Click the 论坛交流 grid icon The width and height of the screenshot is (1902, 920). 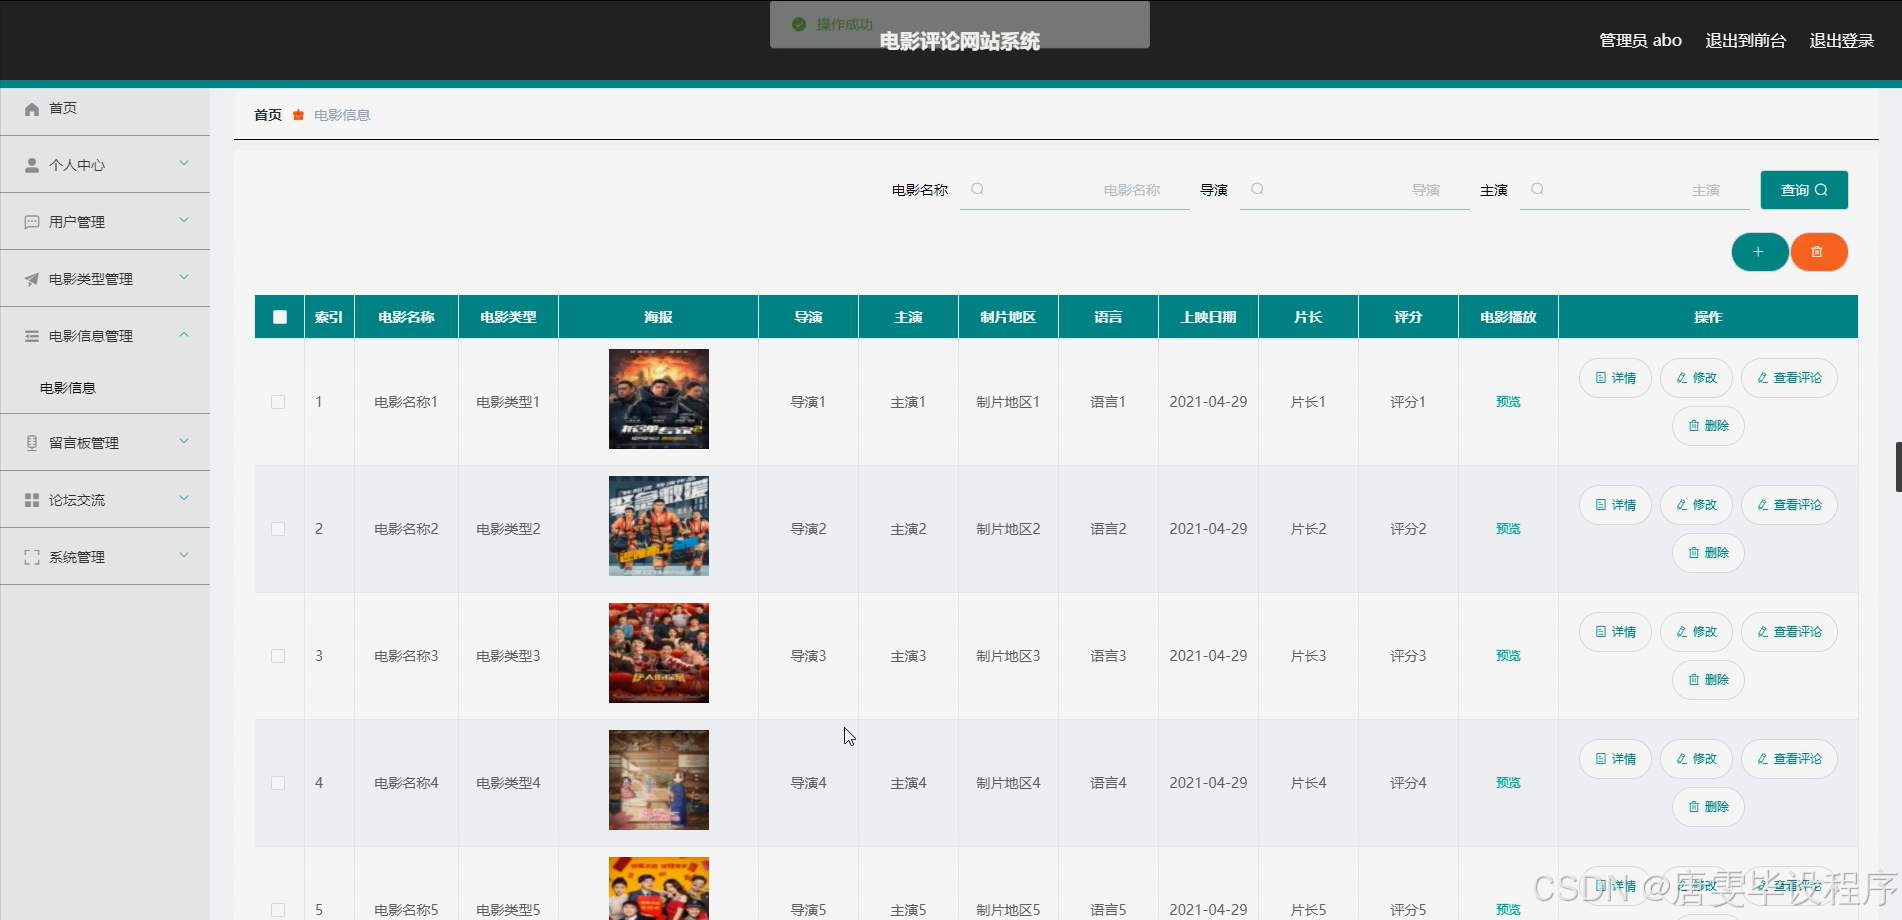coord(32,500)
